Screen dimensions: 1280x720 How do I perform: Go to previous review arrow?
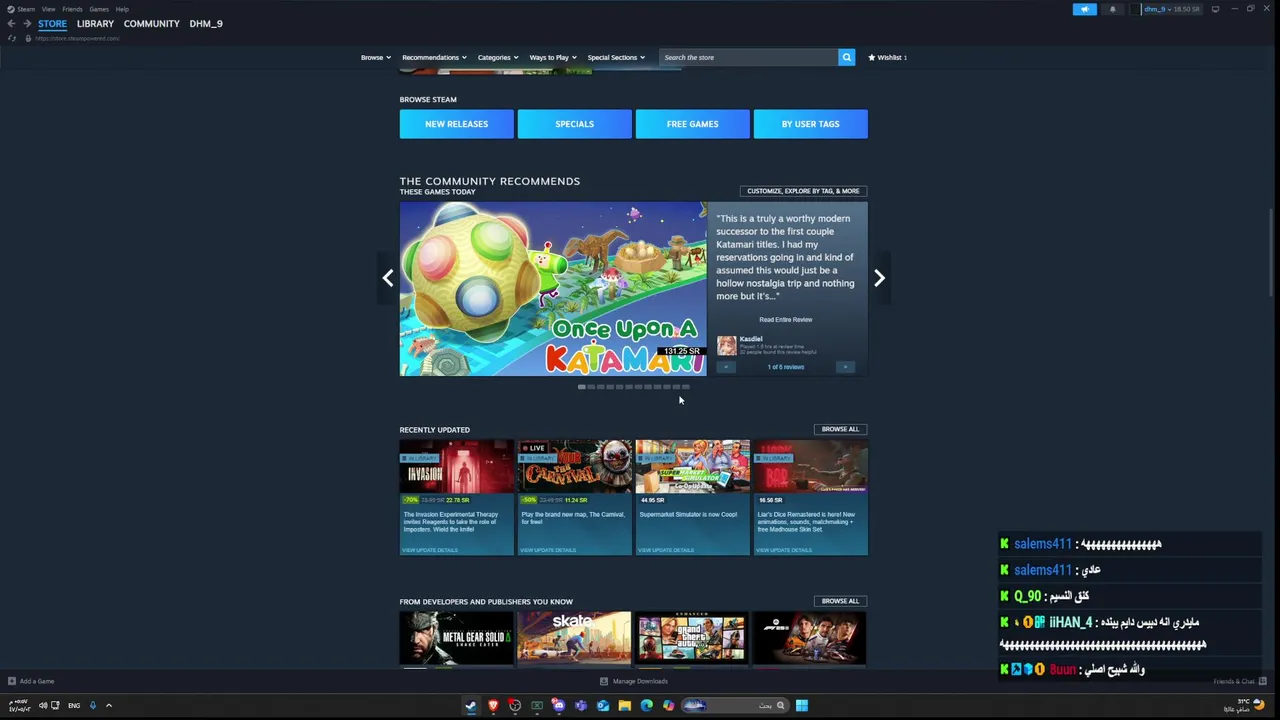click(727, 367)
